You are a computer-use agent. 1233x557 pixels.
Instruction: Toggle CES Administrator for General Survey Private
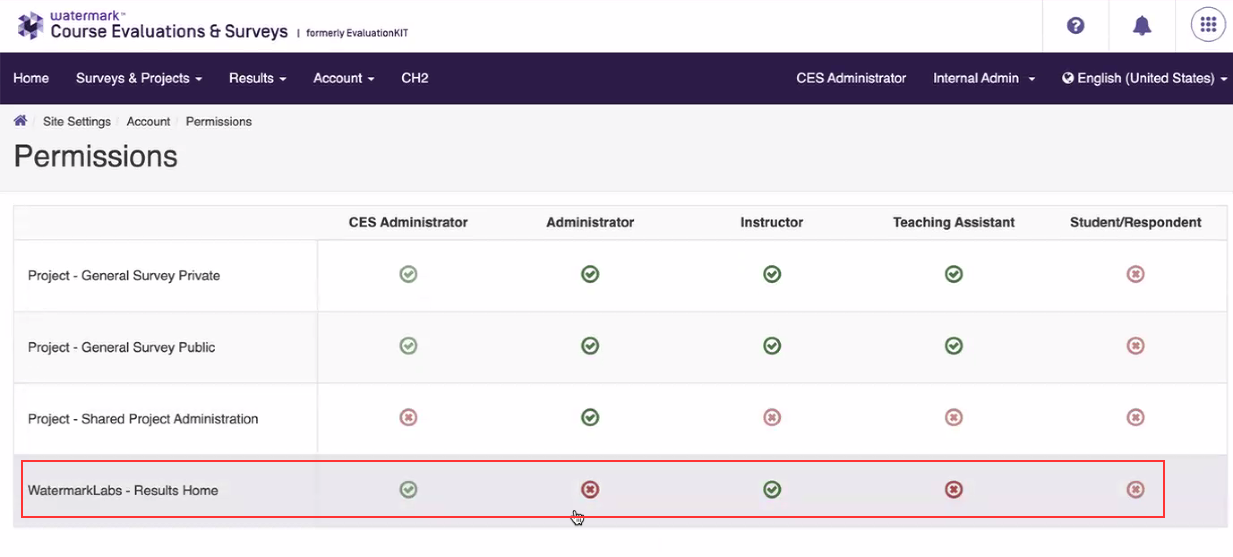[x=408, y=274]
